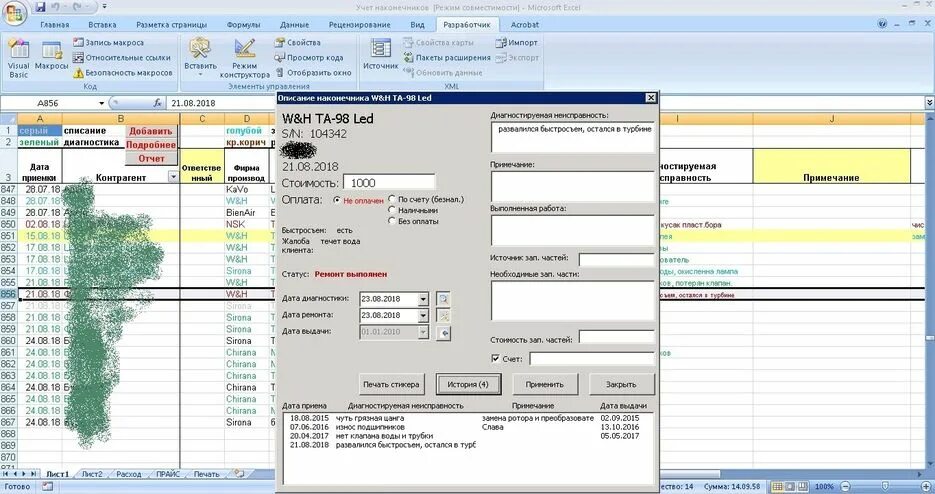935x494 pixels.
Task: Click Просмотр кода in ribbon
Action: [x=308, y=57]
